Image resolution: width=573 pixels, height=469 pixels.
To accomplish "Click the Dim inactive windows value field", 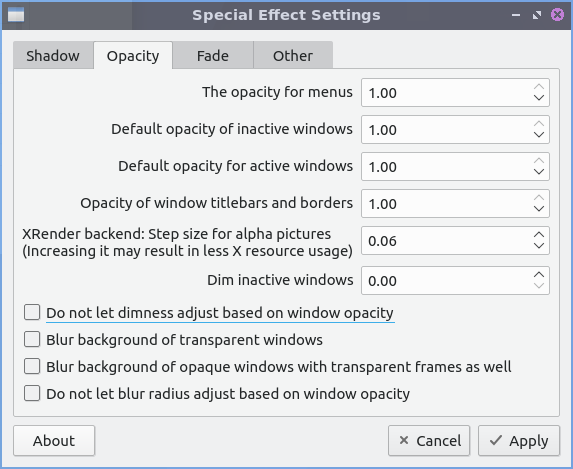I will [446, 280].
